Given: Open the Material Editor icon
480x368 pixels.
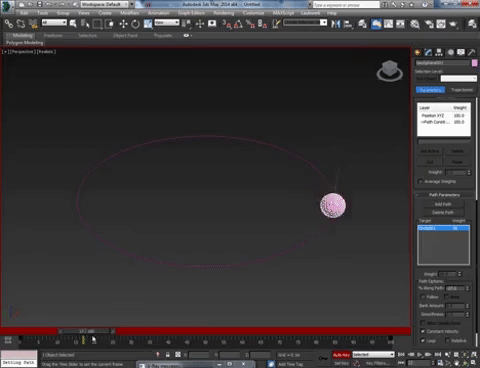Looking at the screenshot, I should 415,24.
